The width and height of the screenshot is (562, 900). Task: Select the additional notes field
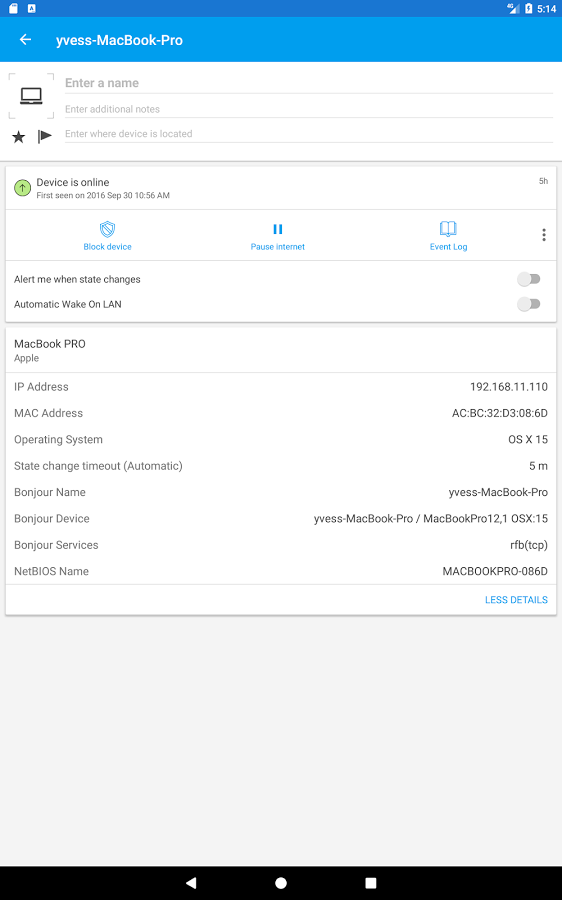coord(309,109)
